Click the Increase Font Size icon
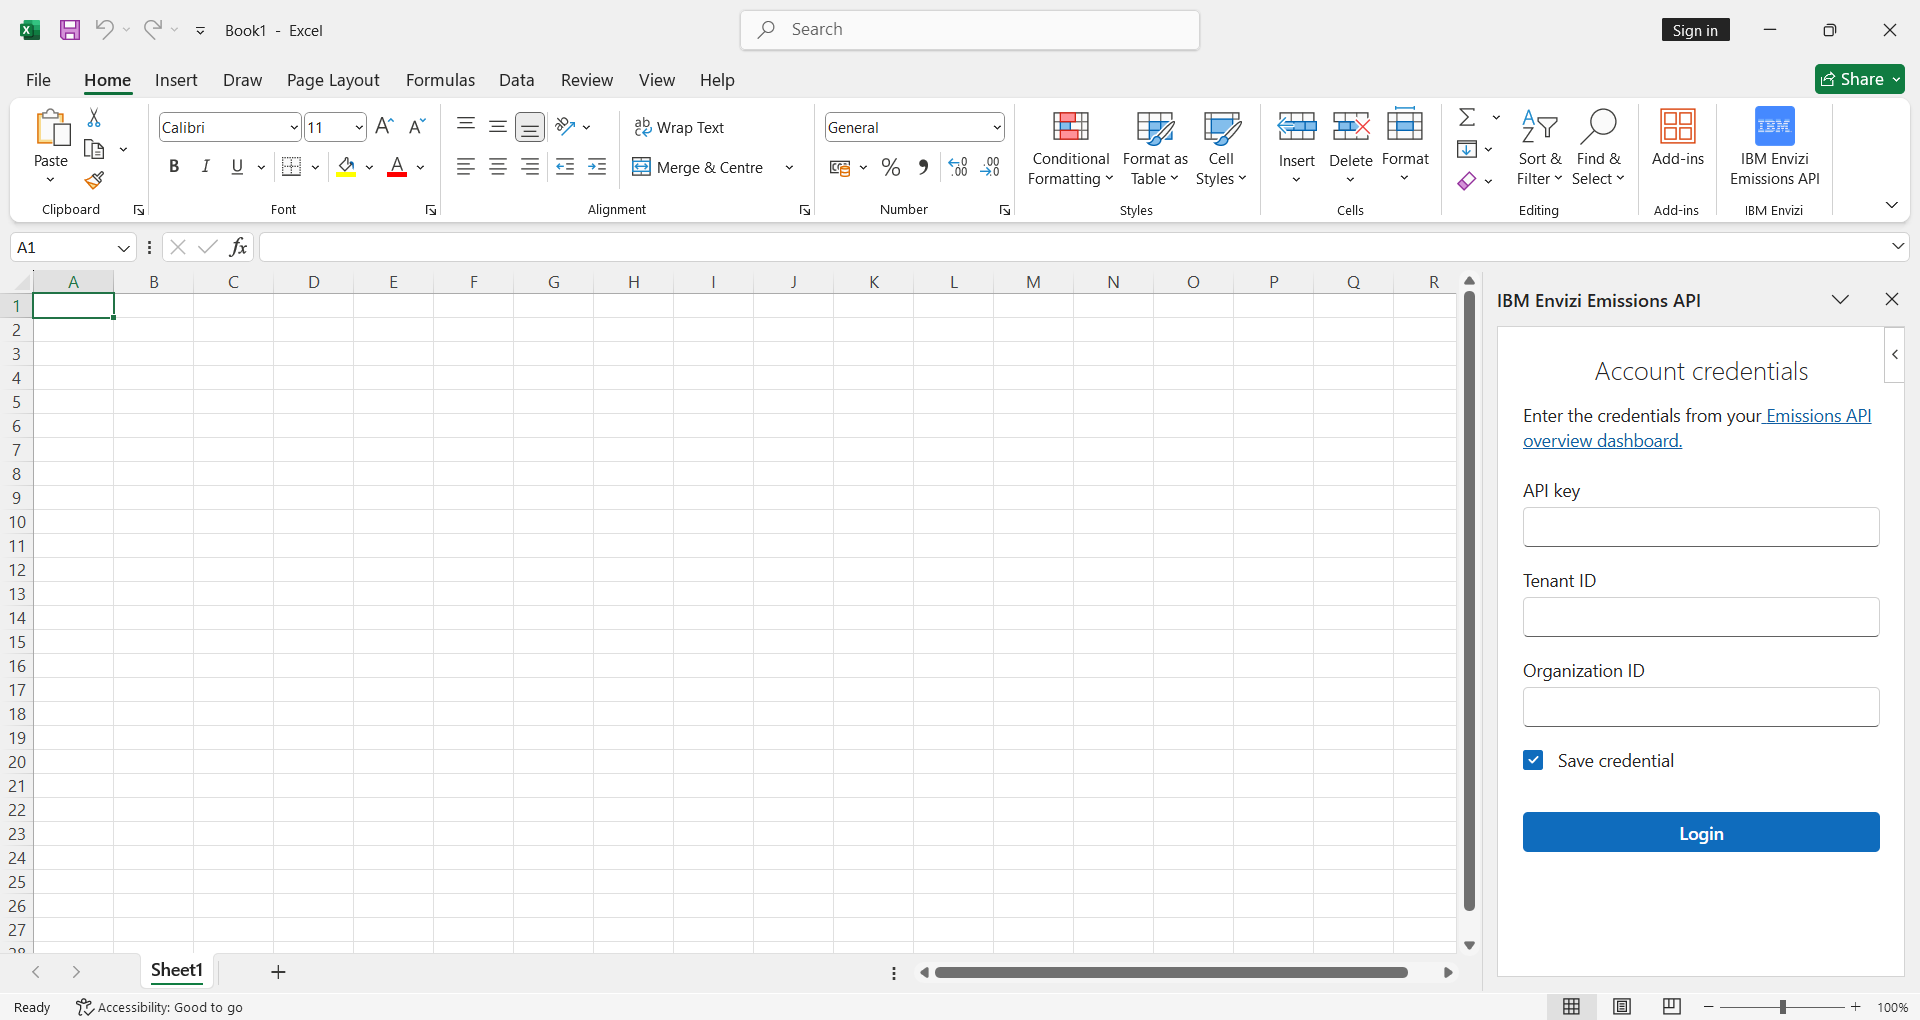This screenshot has height=1020, width=1920. point(384,126)
